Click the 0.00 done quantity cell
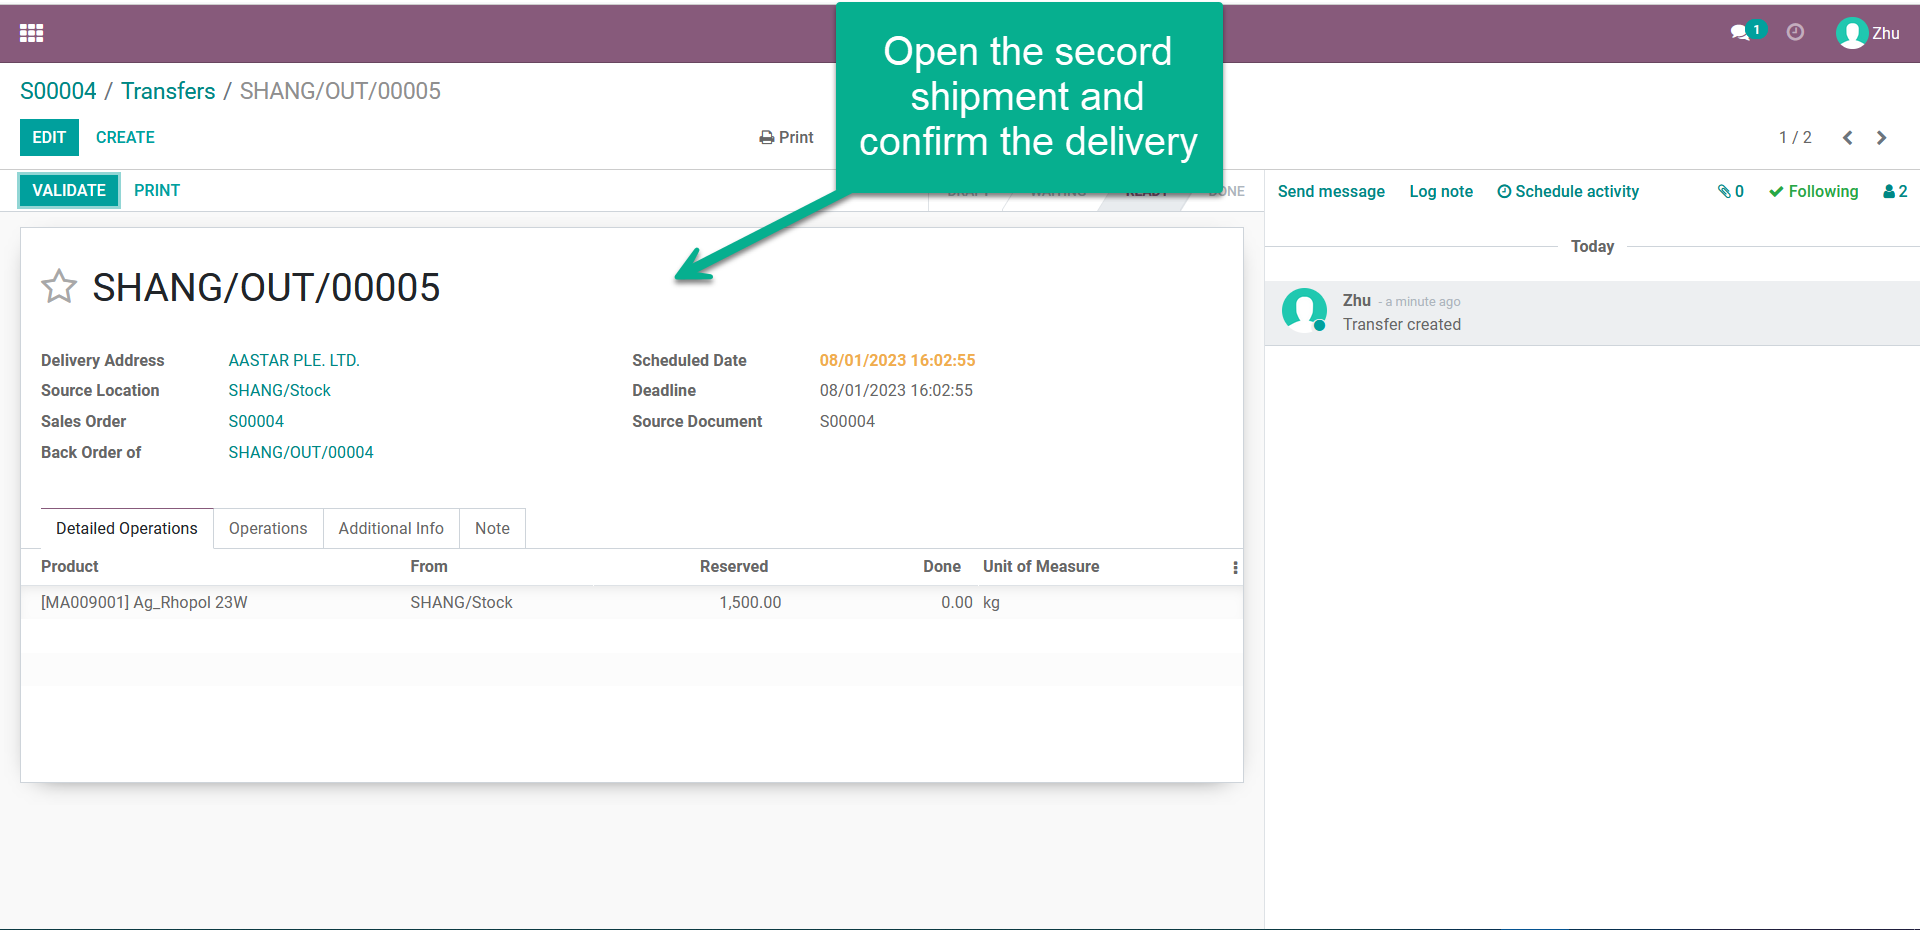The width and height of the screenshot is (1920, 930). pyautogui.click(x=957, y=602)
